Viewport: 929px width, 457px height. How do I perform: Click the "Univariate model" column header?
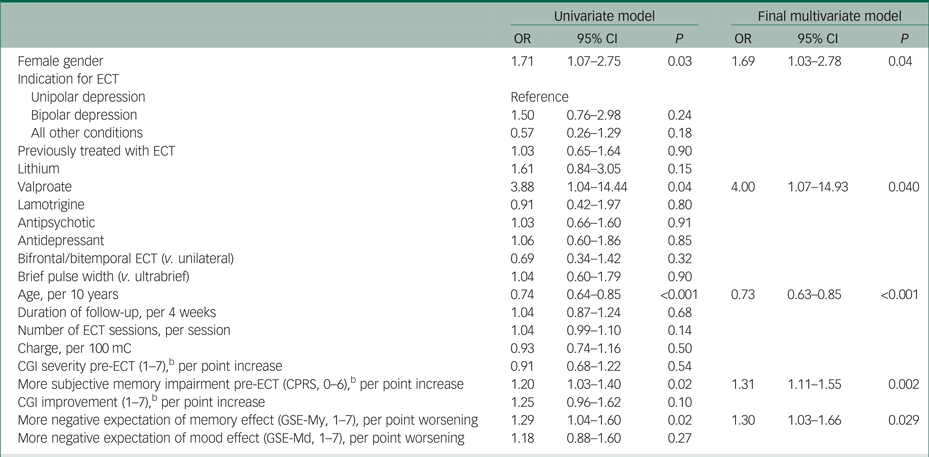click(x=604, y=16)
